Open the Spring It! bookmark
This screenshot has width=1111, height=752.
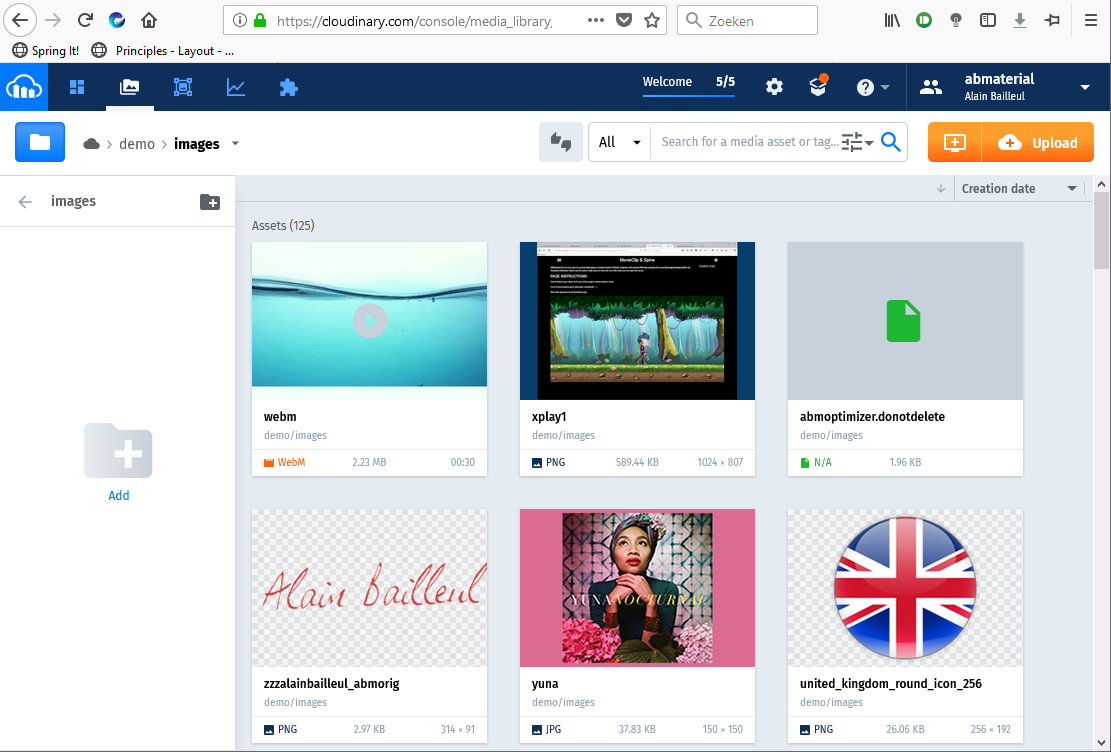(x=46, y=51)
